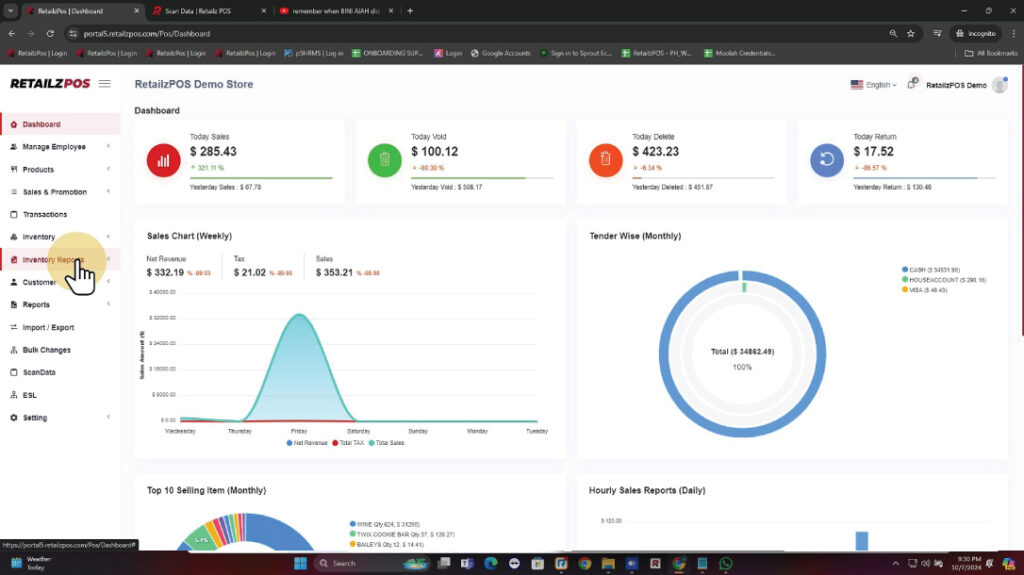Click the orange Today Delete trash icon
Viewport: 1024px width, 575px height.
click(x=606, y=160)
